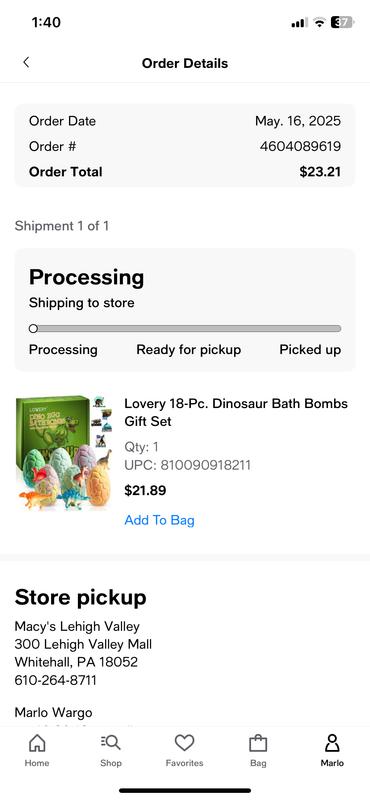Screen dimensions: 370x800
Task: Tap the order progress bar marker
Action: coord(33,329)
